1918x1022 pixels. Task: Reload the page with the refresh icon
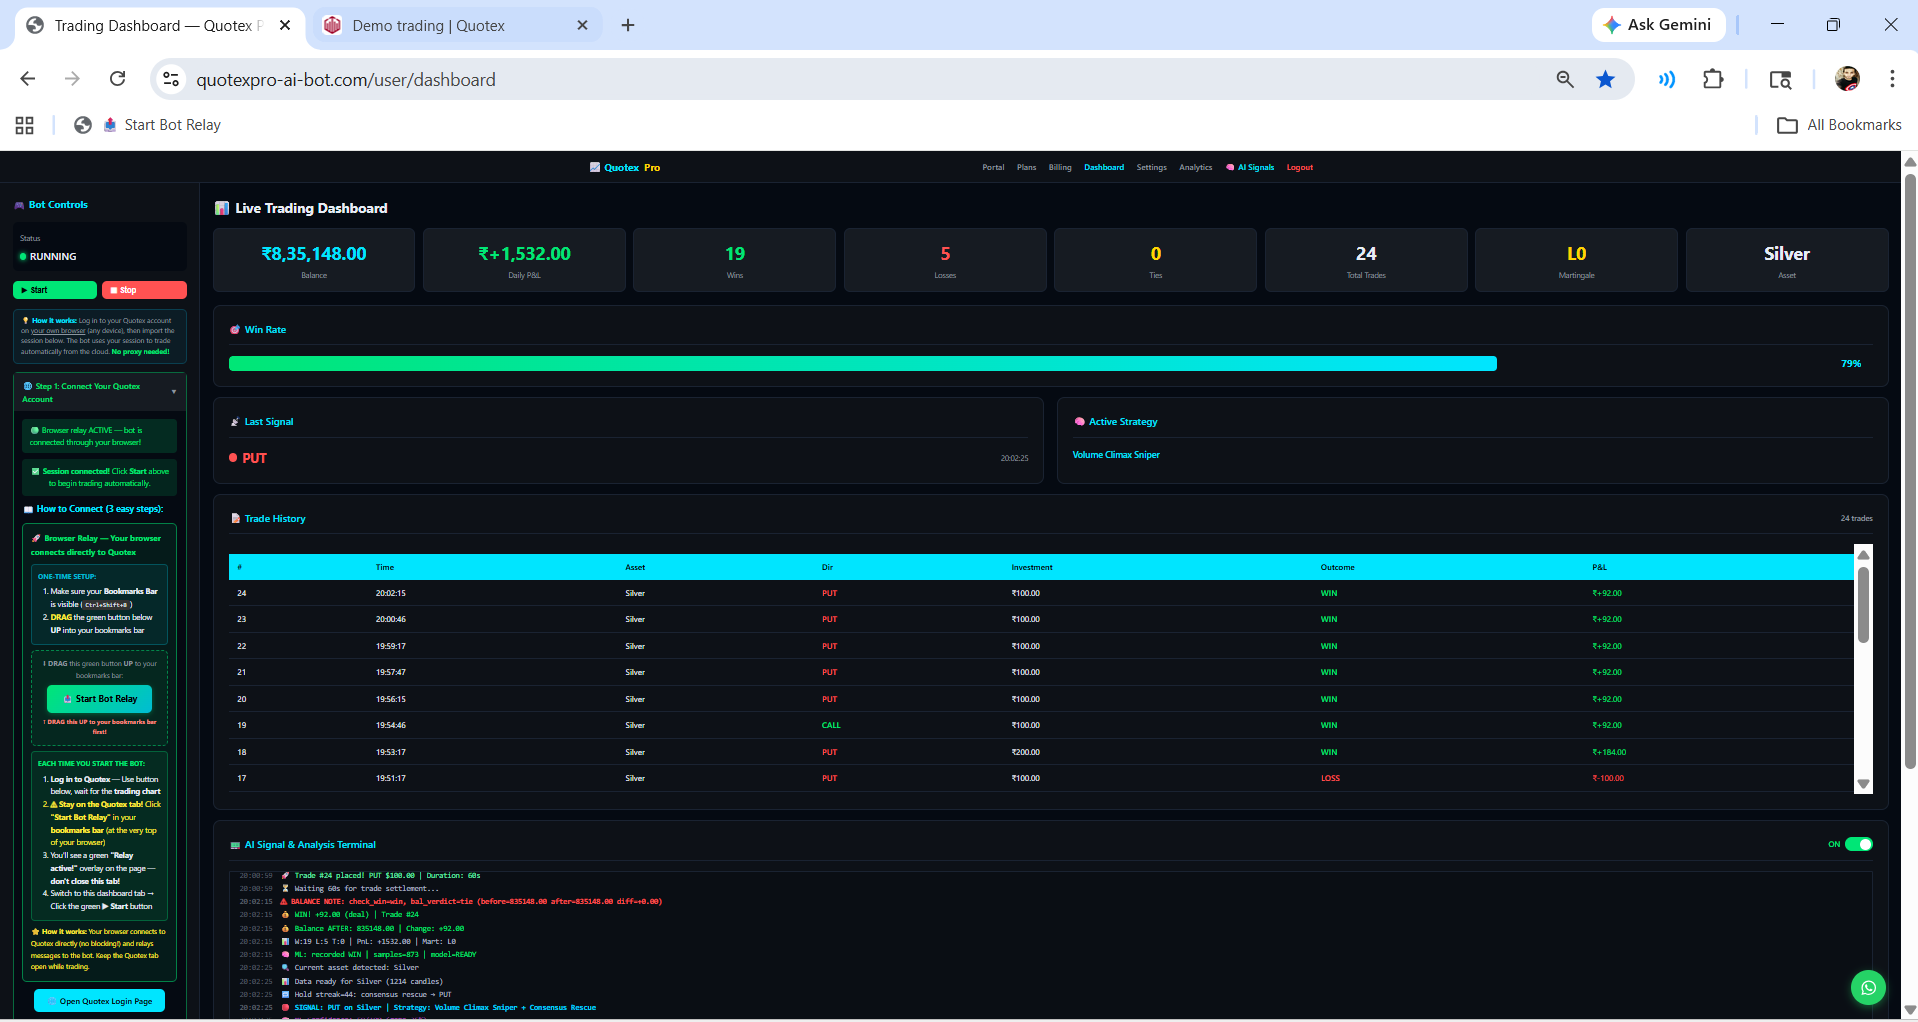tap(117, 79)
